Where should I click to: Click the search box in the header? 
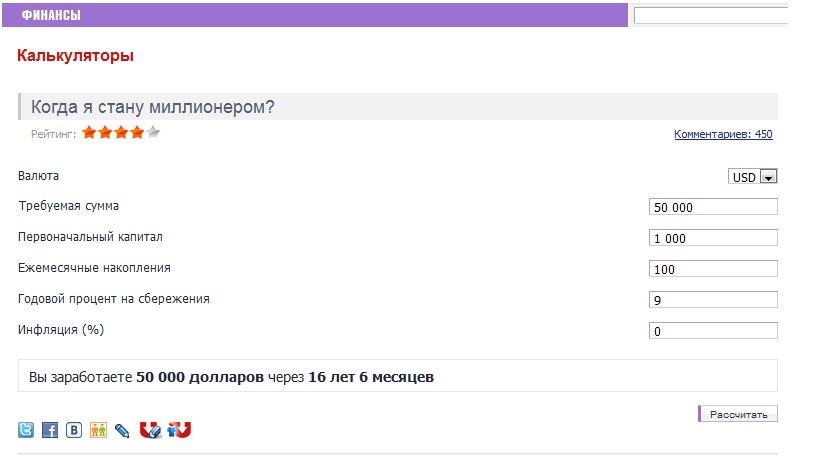(711, 16)
